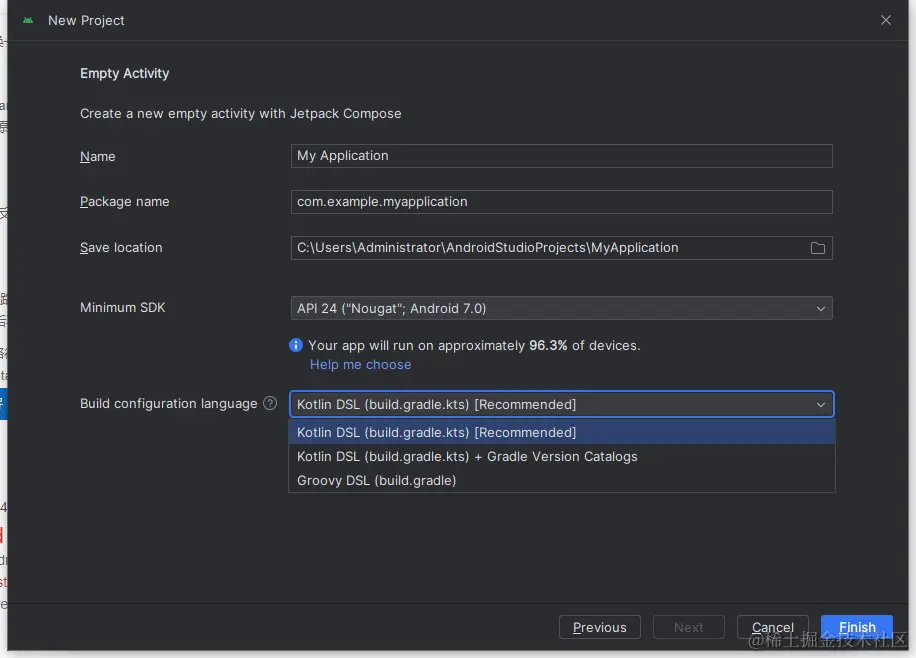Open the Help me choose link
This screenshot has width=916, height=658.
pos(360,365)
